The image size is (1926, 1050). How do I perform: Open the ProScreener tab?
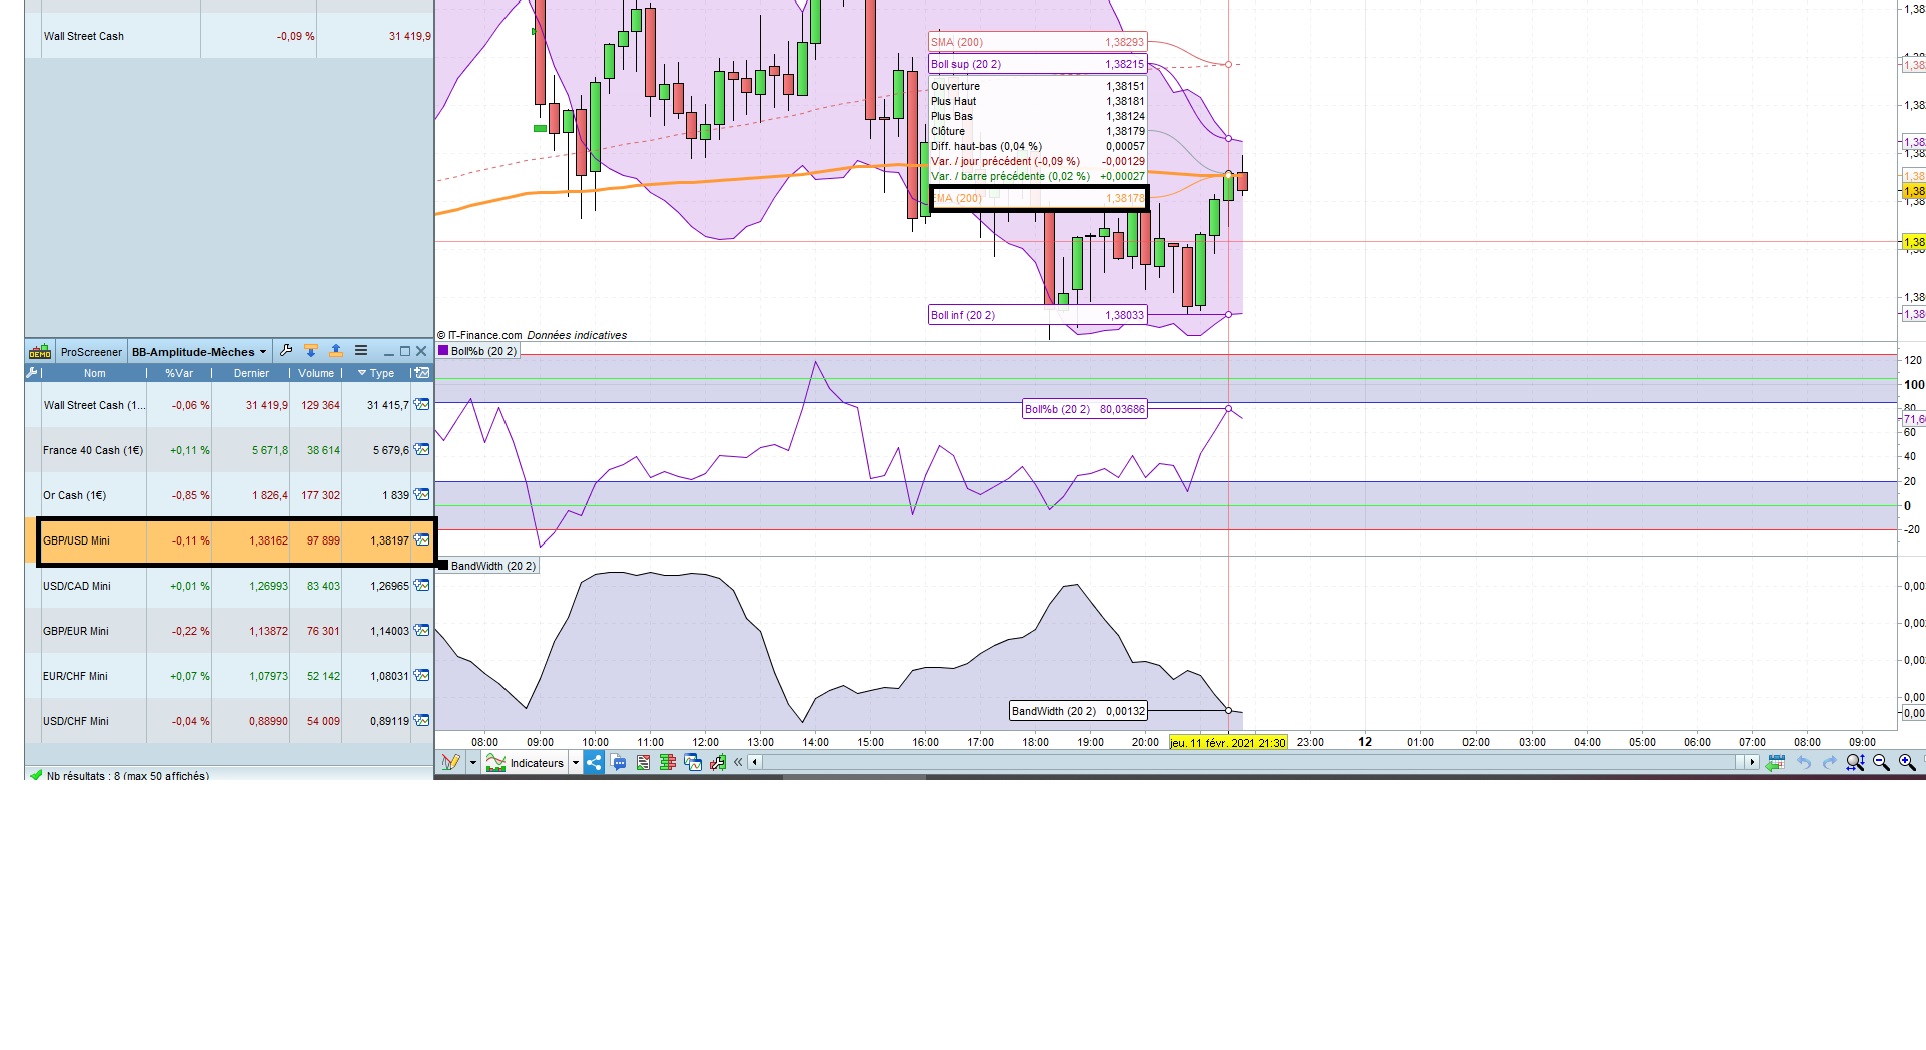[91, 352]
